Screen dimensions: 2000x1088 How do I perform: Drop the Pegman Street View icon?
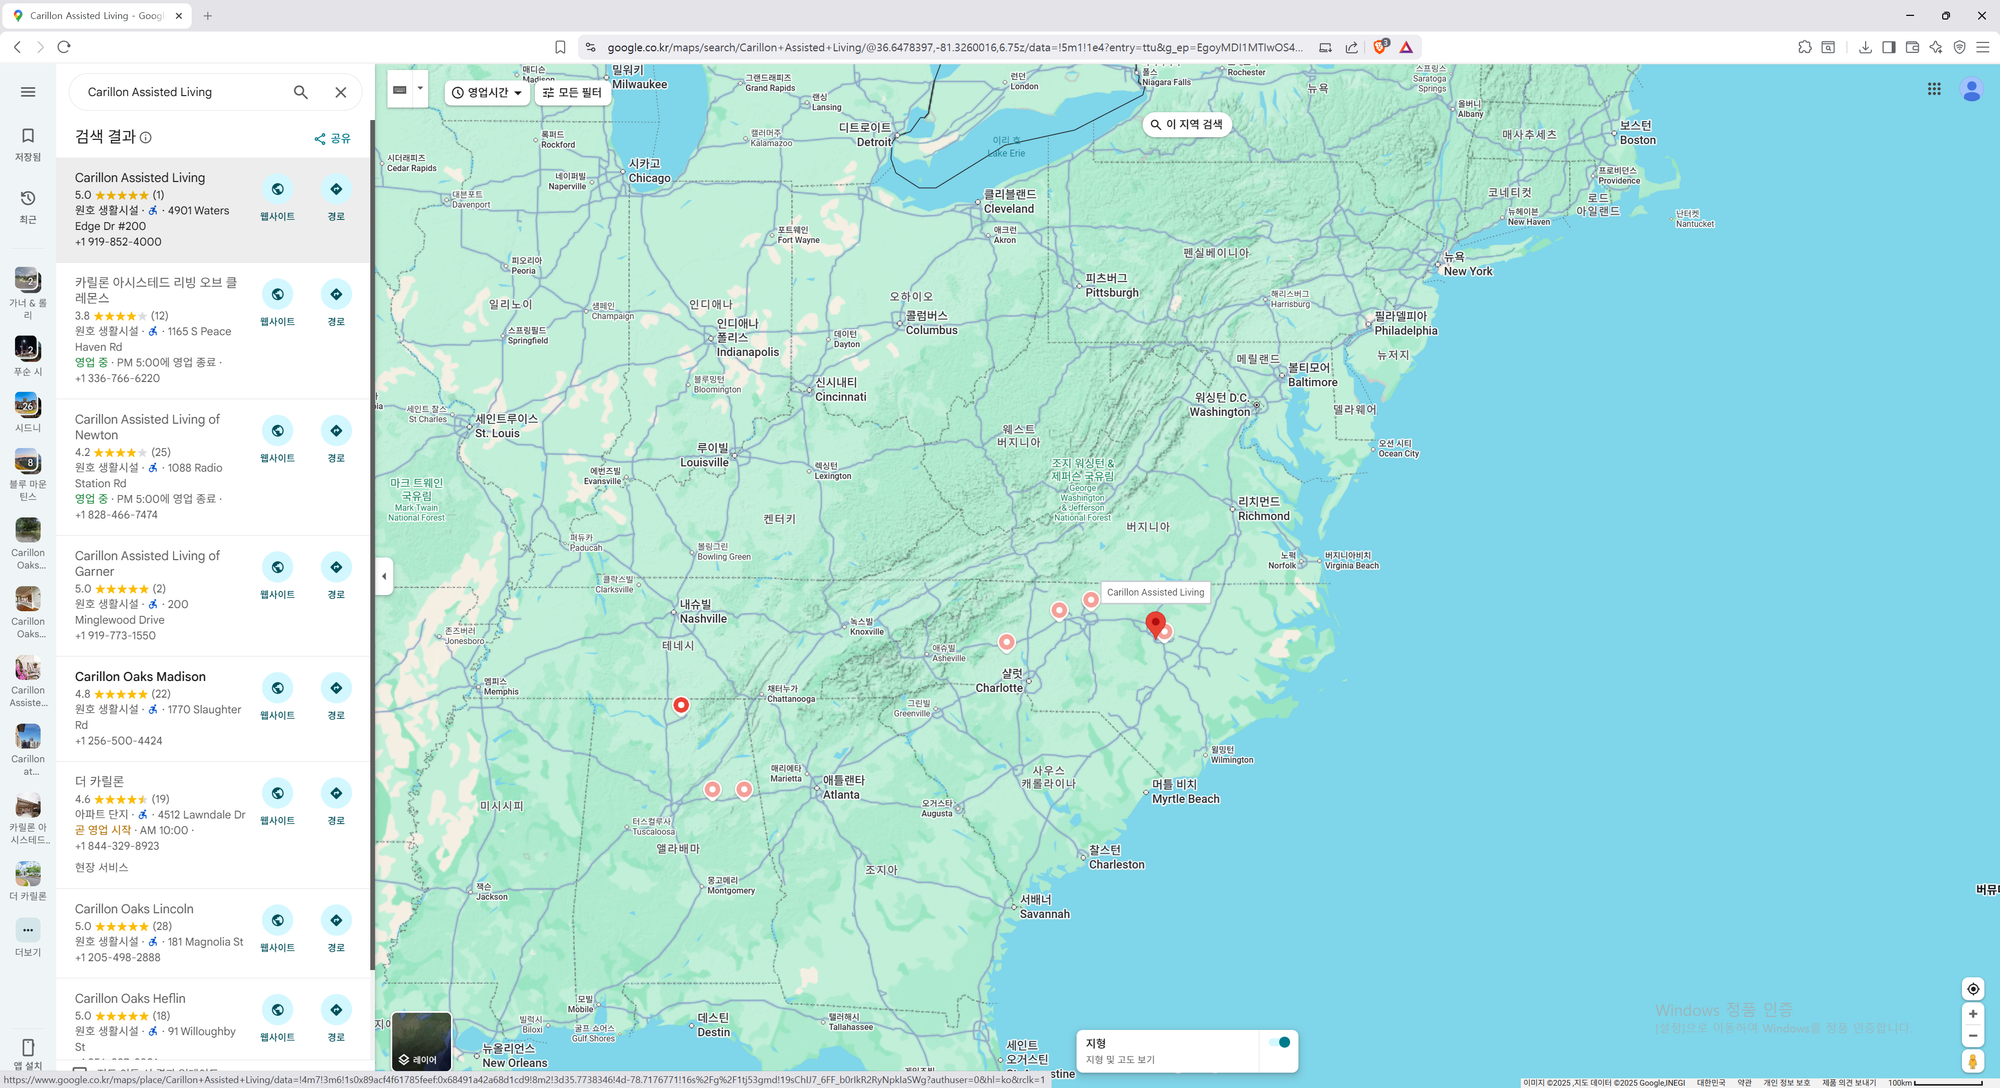click(x=1972, y=1061)
